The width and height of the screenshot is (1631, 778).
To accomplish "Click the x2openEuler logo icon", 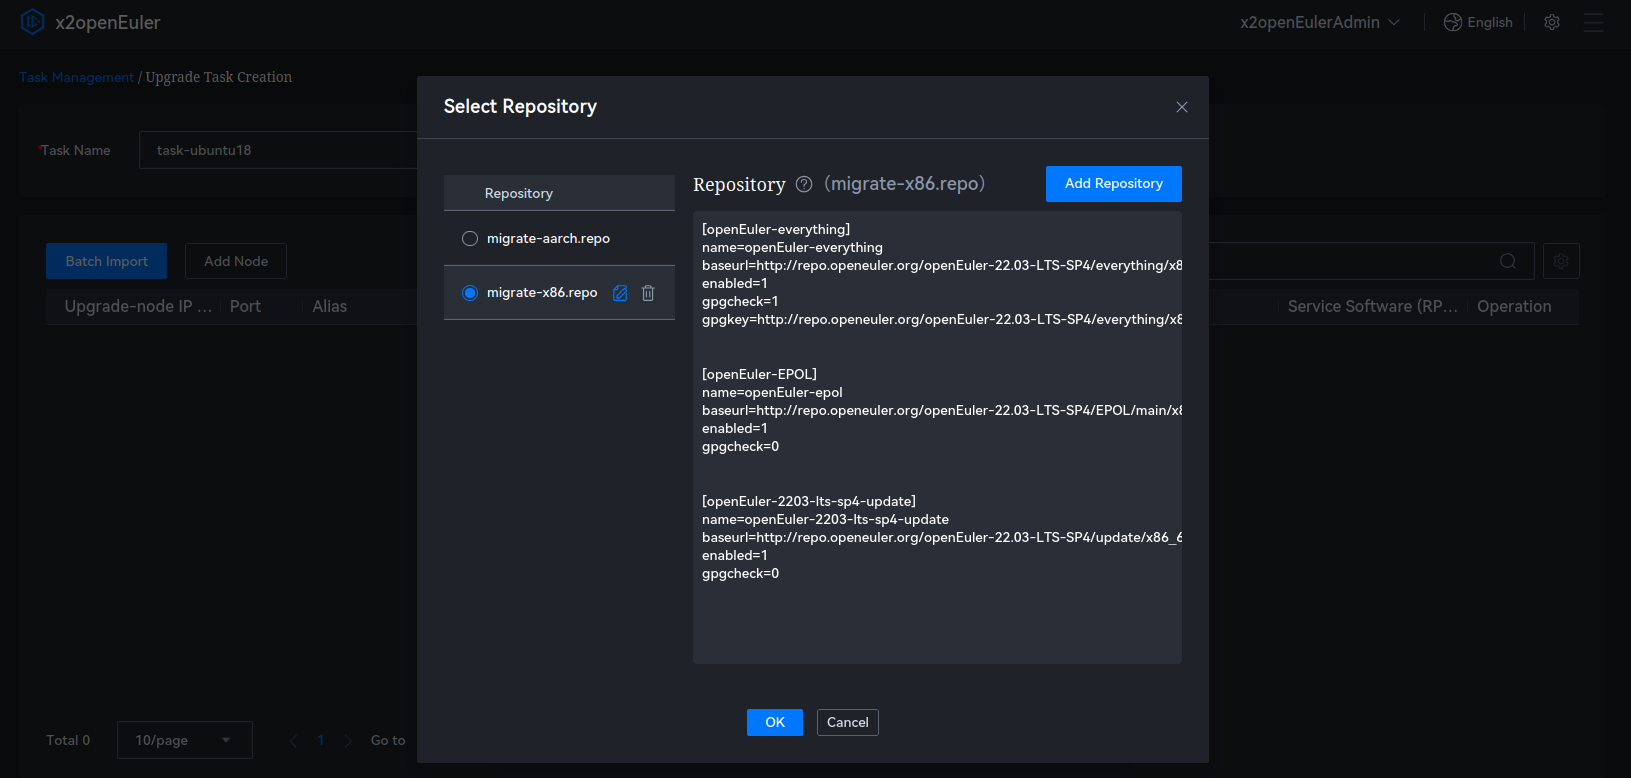I will (x=32, y=22).
